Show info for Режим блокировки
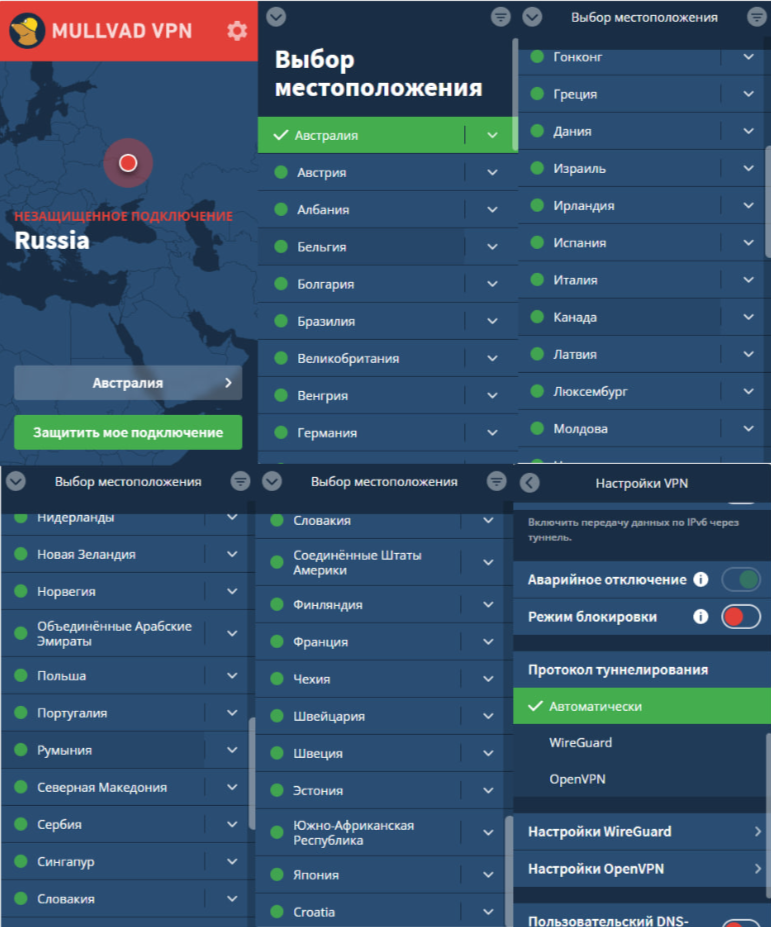 [701, 617]
